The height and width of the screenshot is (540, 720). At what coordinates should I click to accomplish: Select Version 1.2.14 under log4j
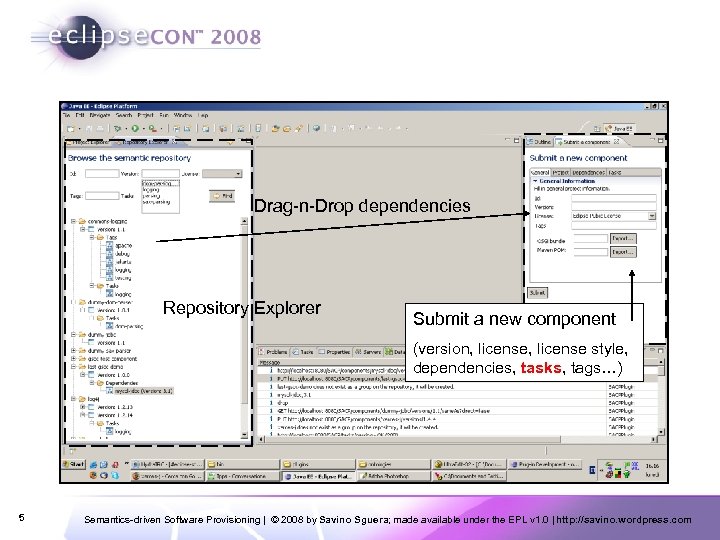(111, 415)
